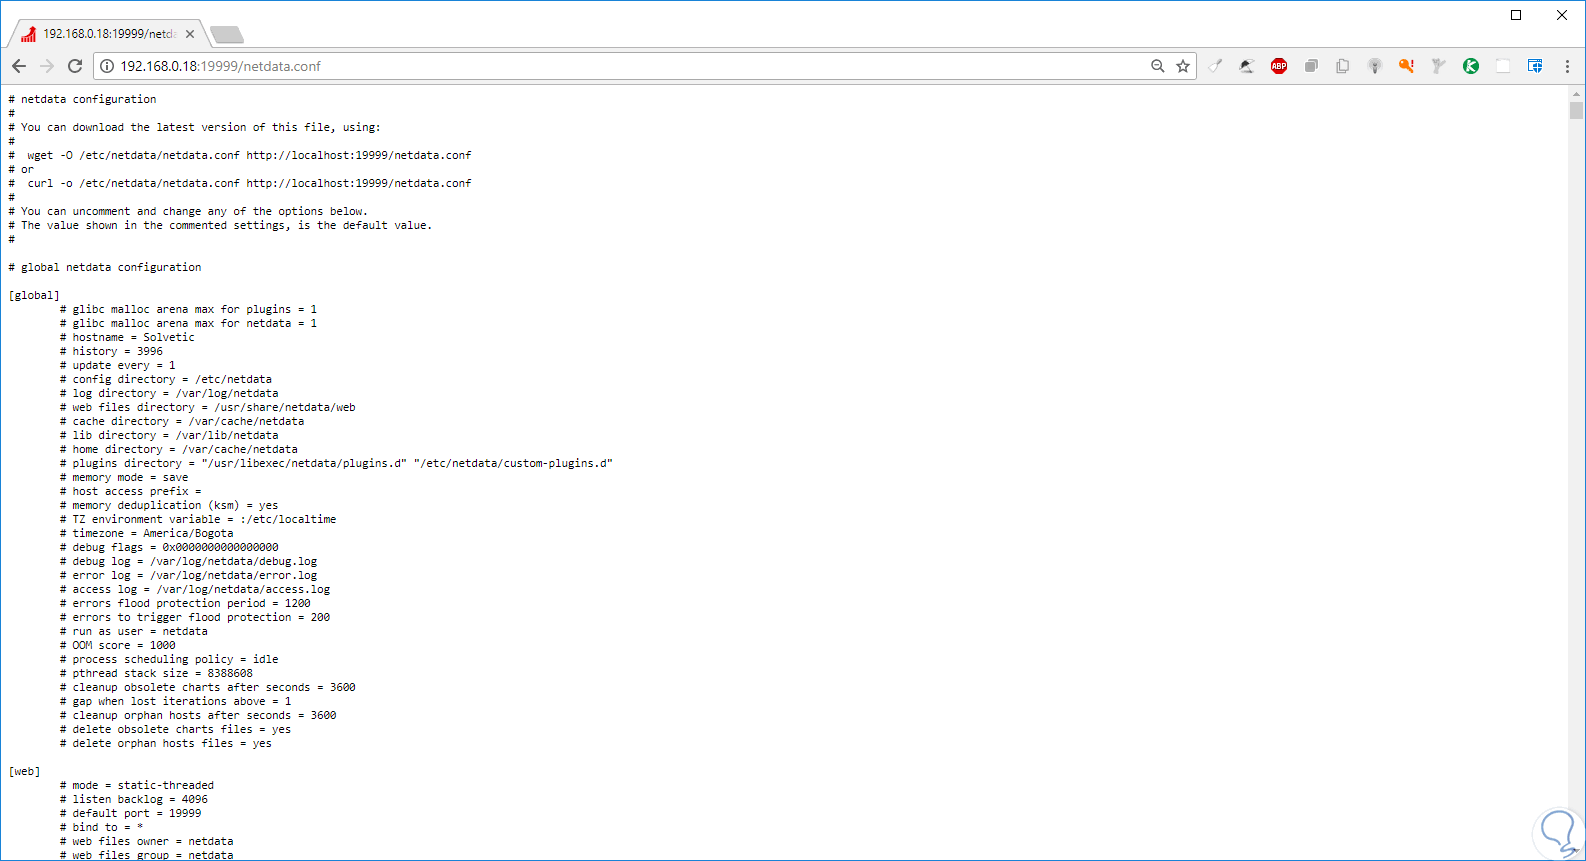
Task: Open the blue shield window extension
Action: pyautogui.click(x=1535, y=66)
